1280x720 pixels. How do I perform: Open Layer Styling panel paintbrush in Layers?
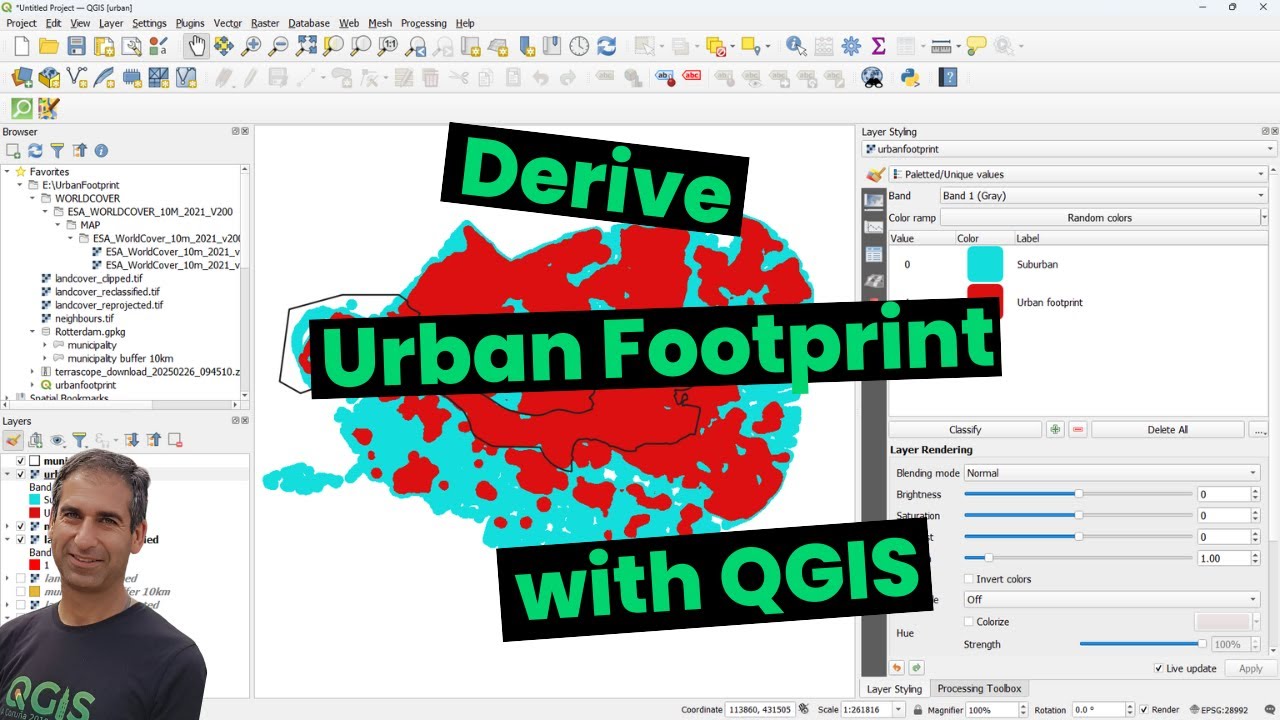click(x=13, y=440)
